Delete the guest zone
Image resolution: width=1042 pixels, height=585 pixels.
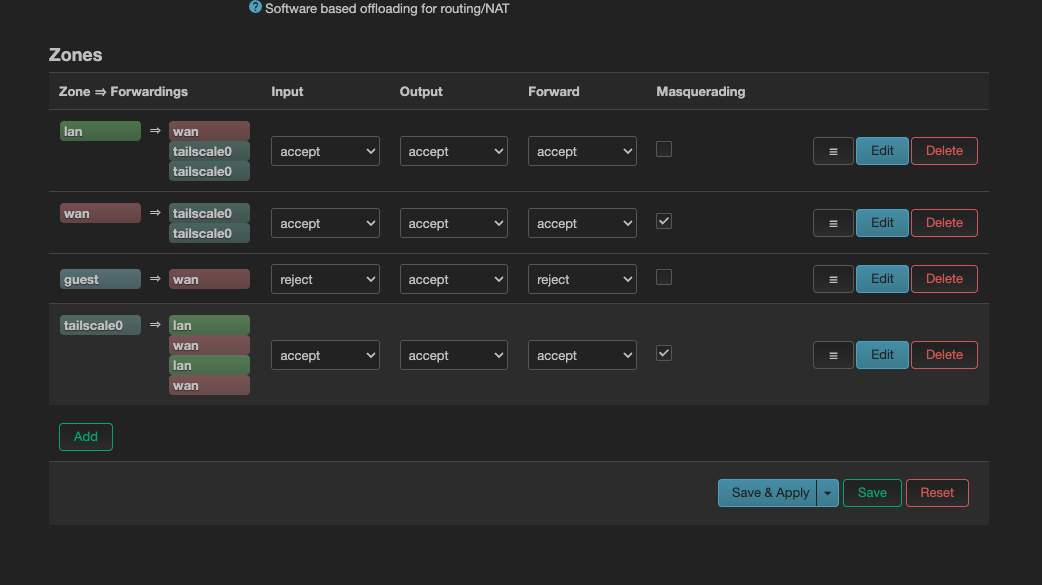click(944, 279)
